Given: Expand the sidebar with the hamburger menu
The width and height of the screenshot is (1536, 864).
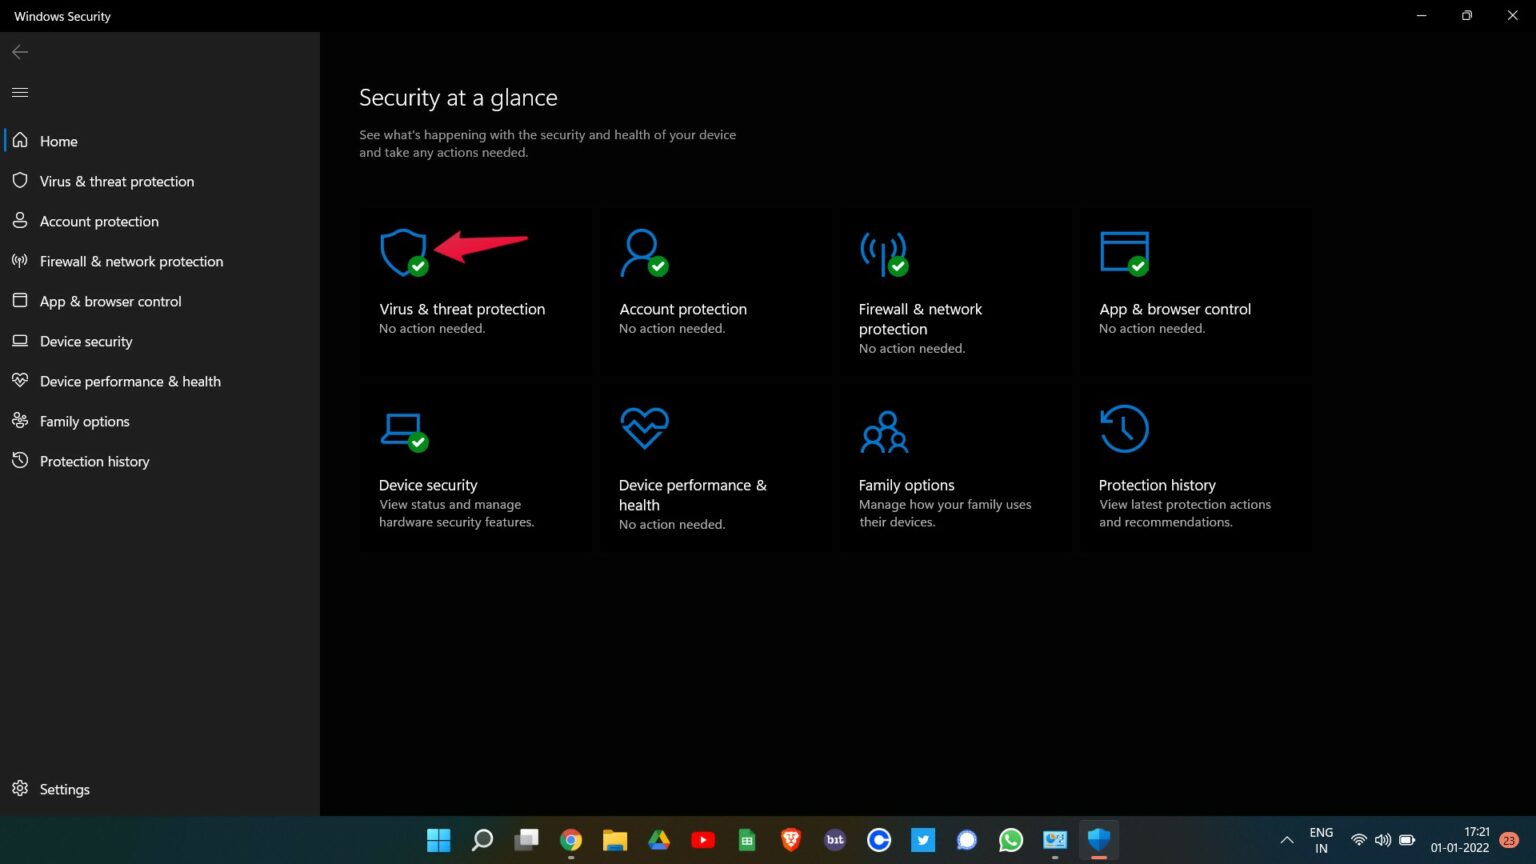Looking at the screenshot, I should (x=19, y=91).
